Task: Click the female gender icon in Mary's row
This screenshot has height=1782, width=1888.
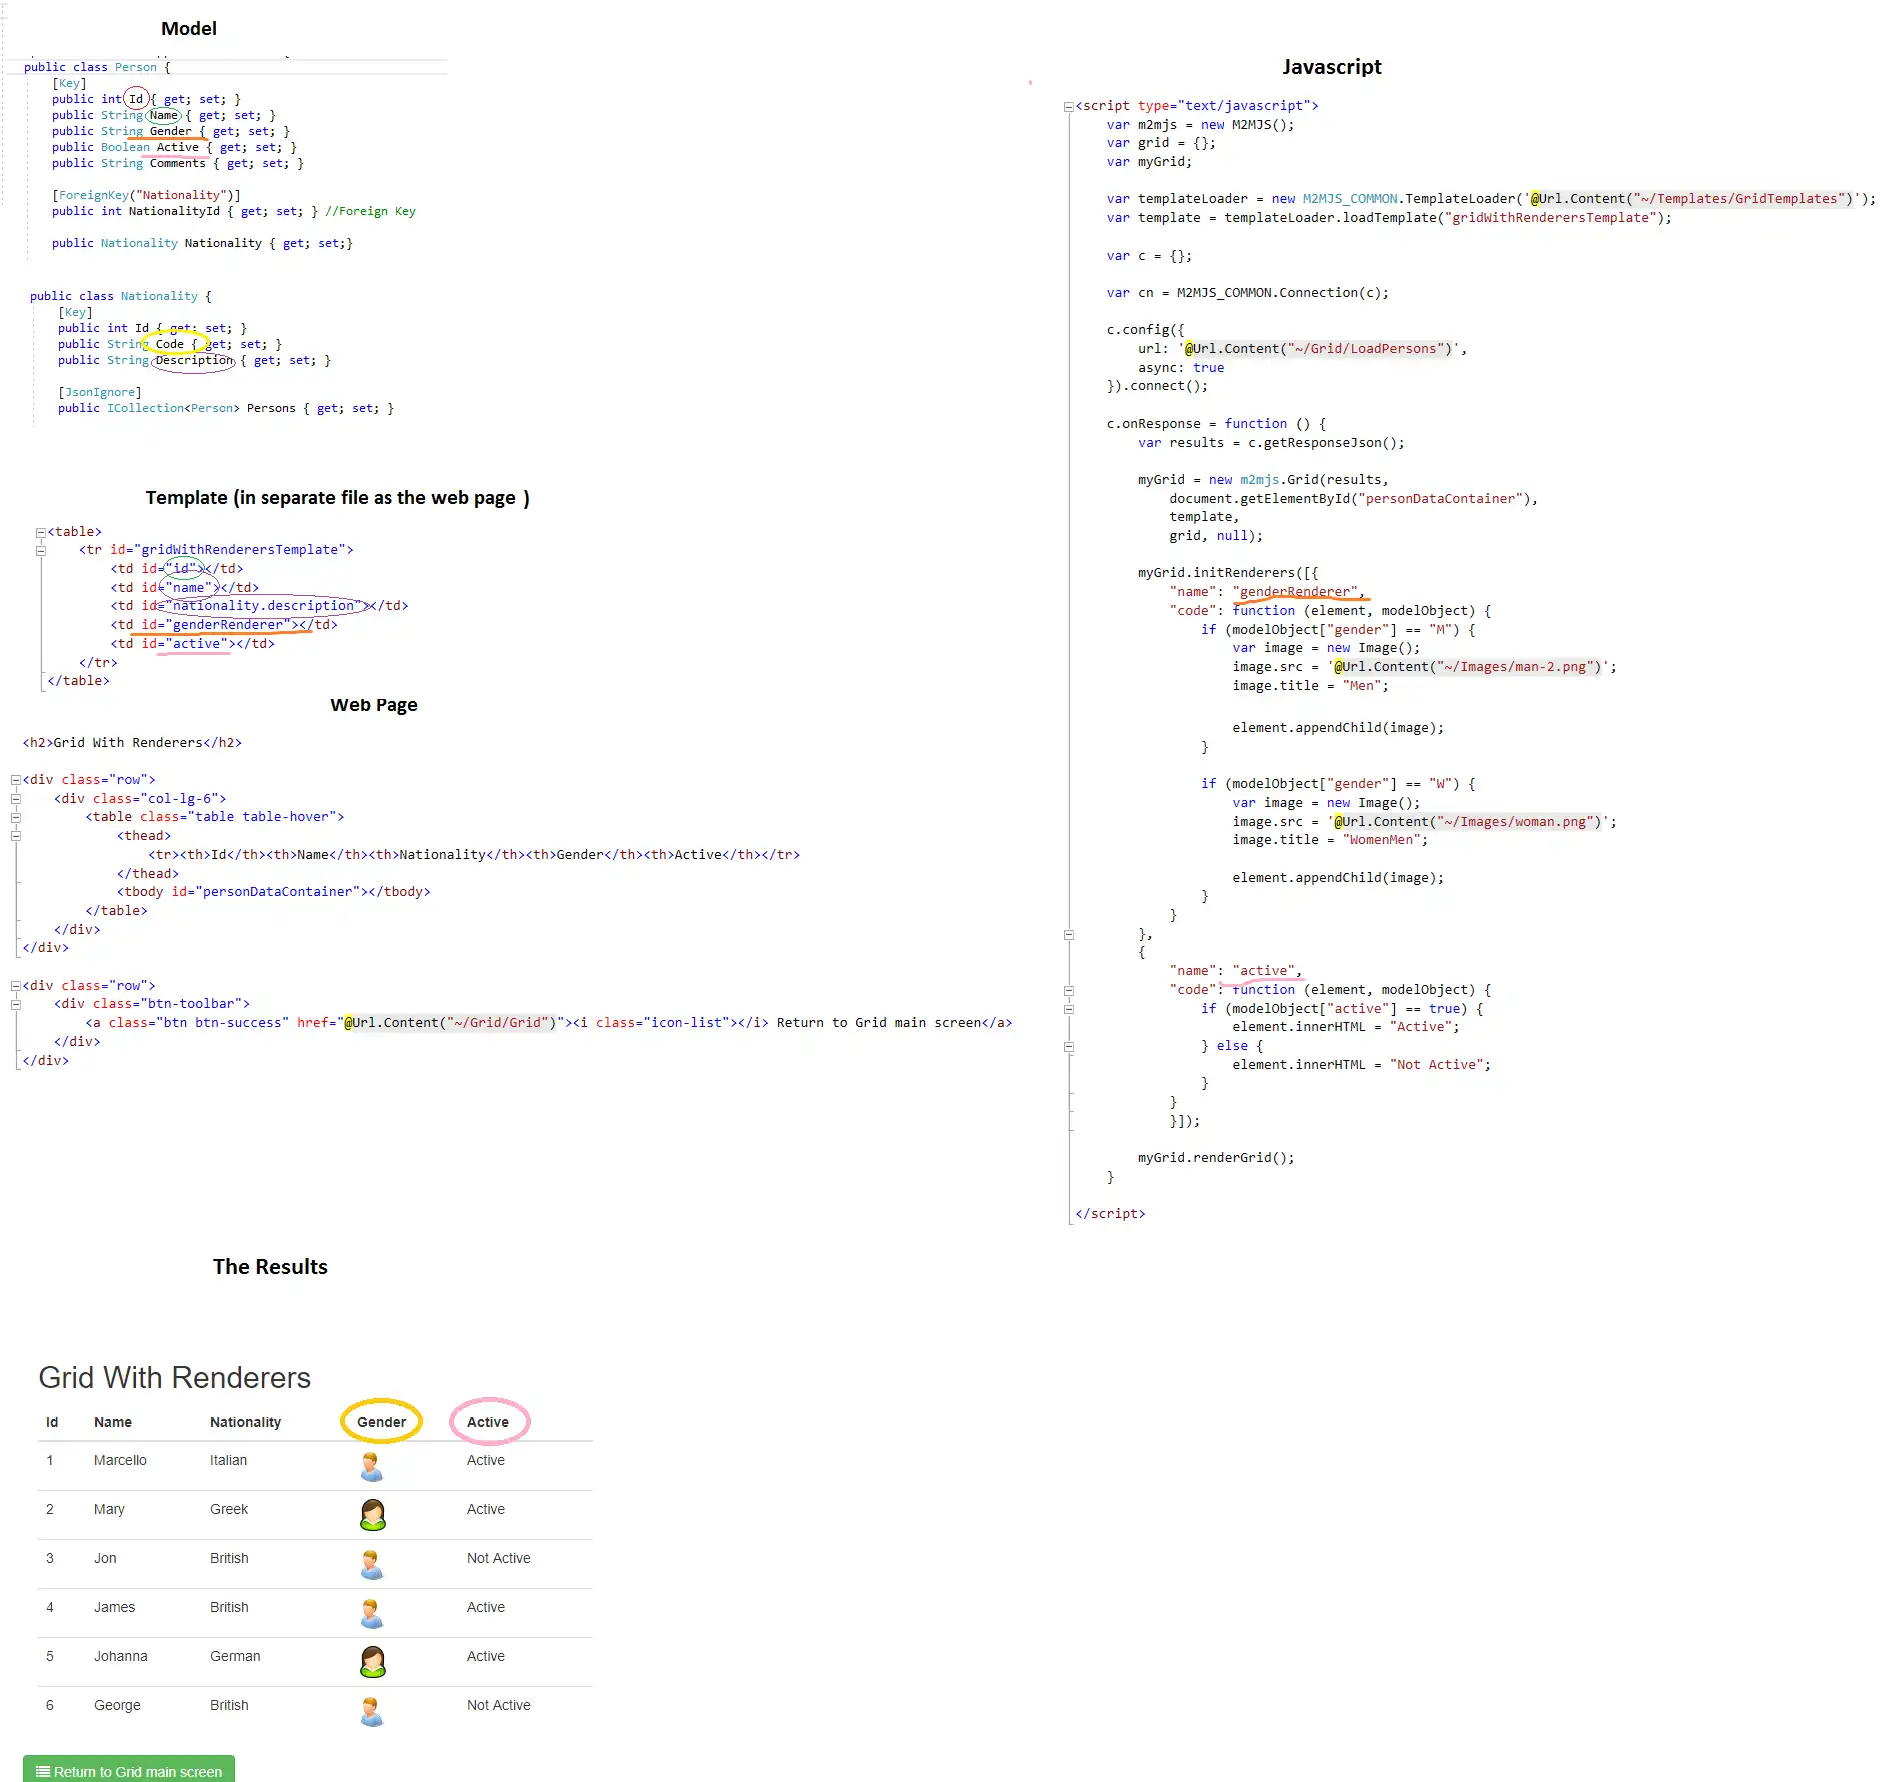Action: [373, 1515]
